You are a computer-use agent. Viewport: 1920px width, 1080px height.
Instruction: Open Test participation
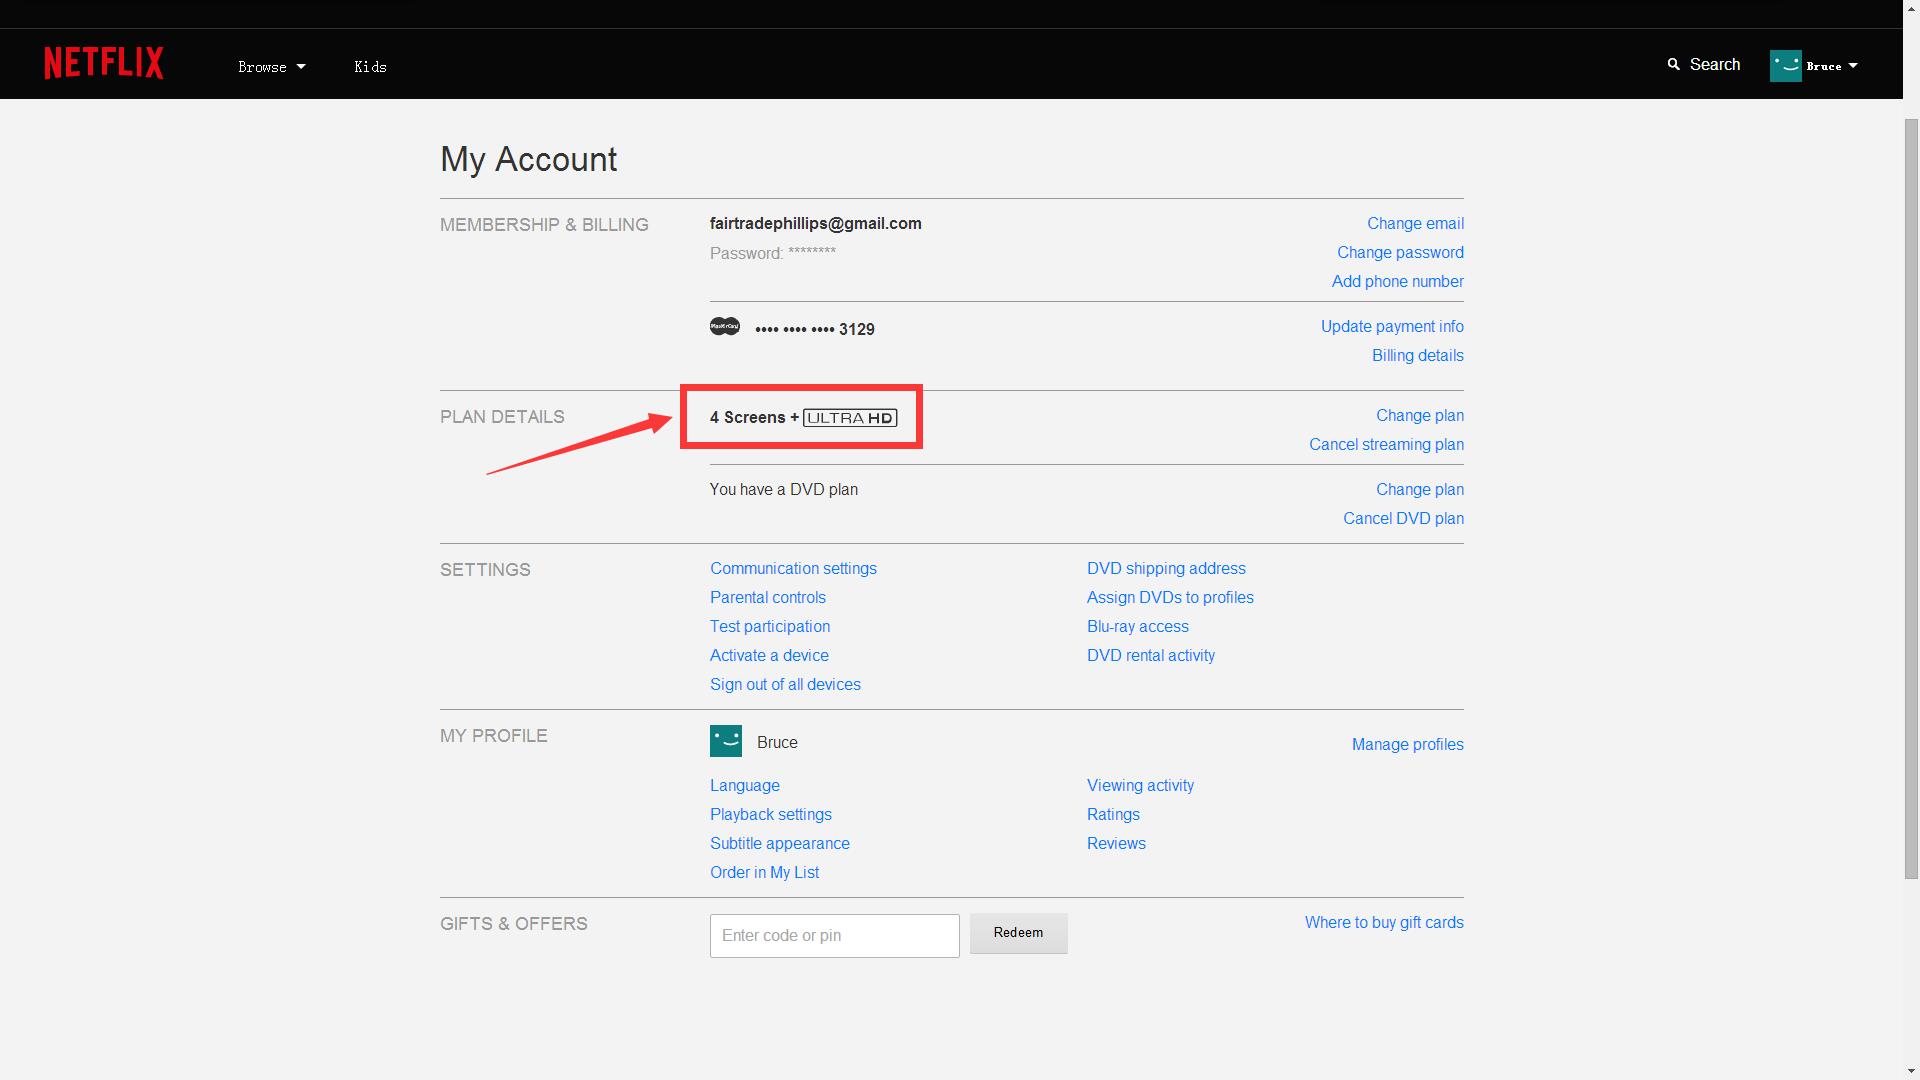770,626
